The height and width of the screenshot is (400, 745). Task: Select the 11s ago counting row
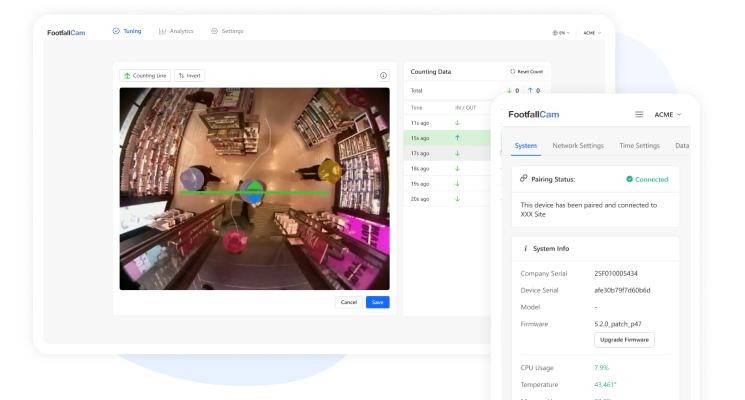point(447,123)
